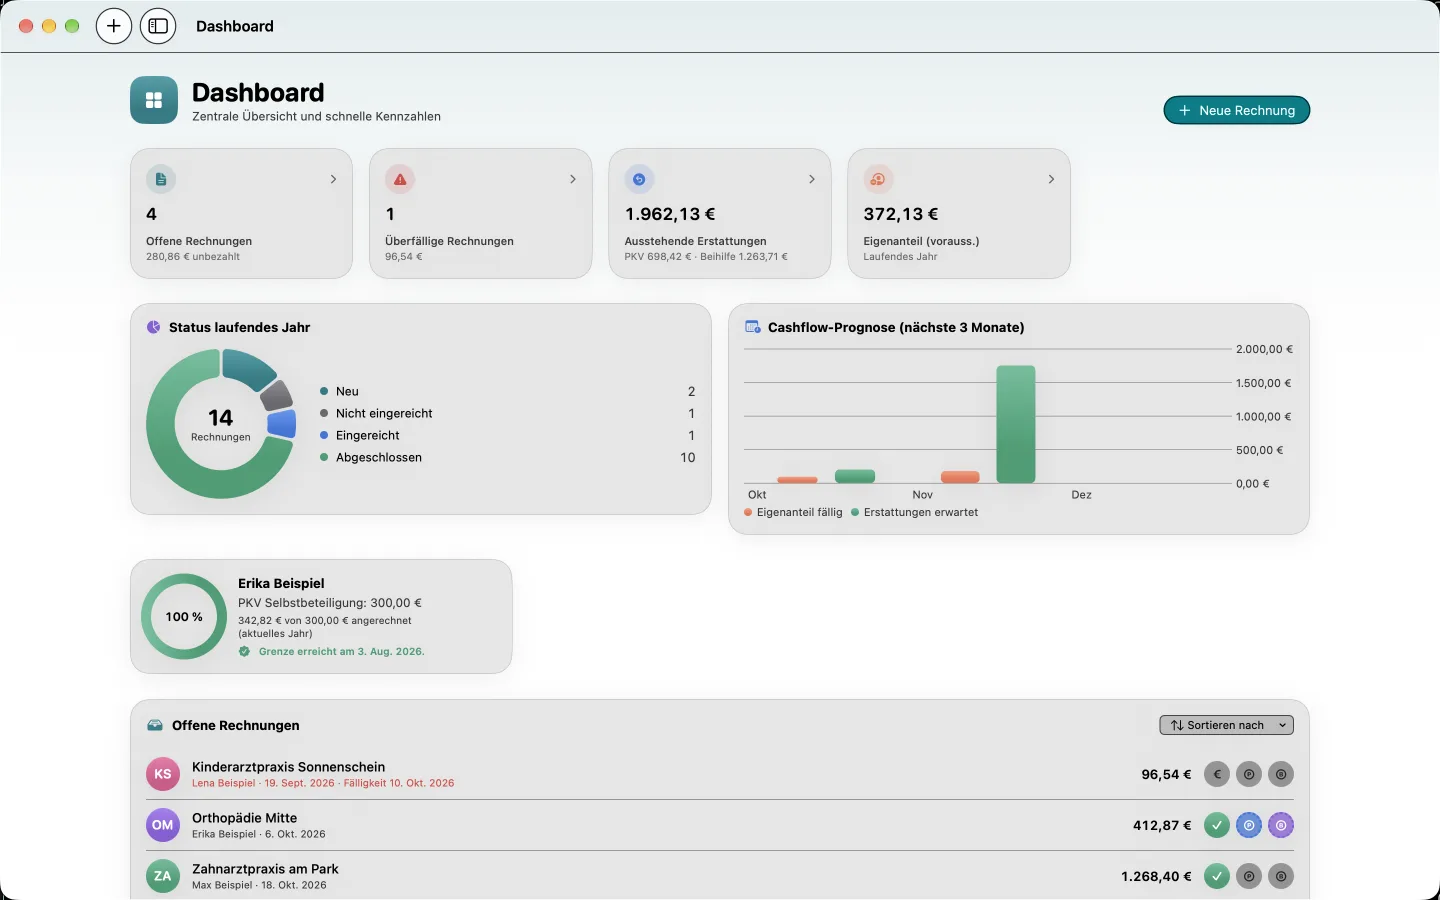This screenshot has height=900, width=1440.
Task: Click the teal Dashboard grid icon
Action: [154, 100]
